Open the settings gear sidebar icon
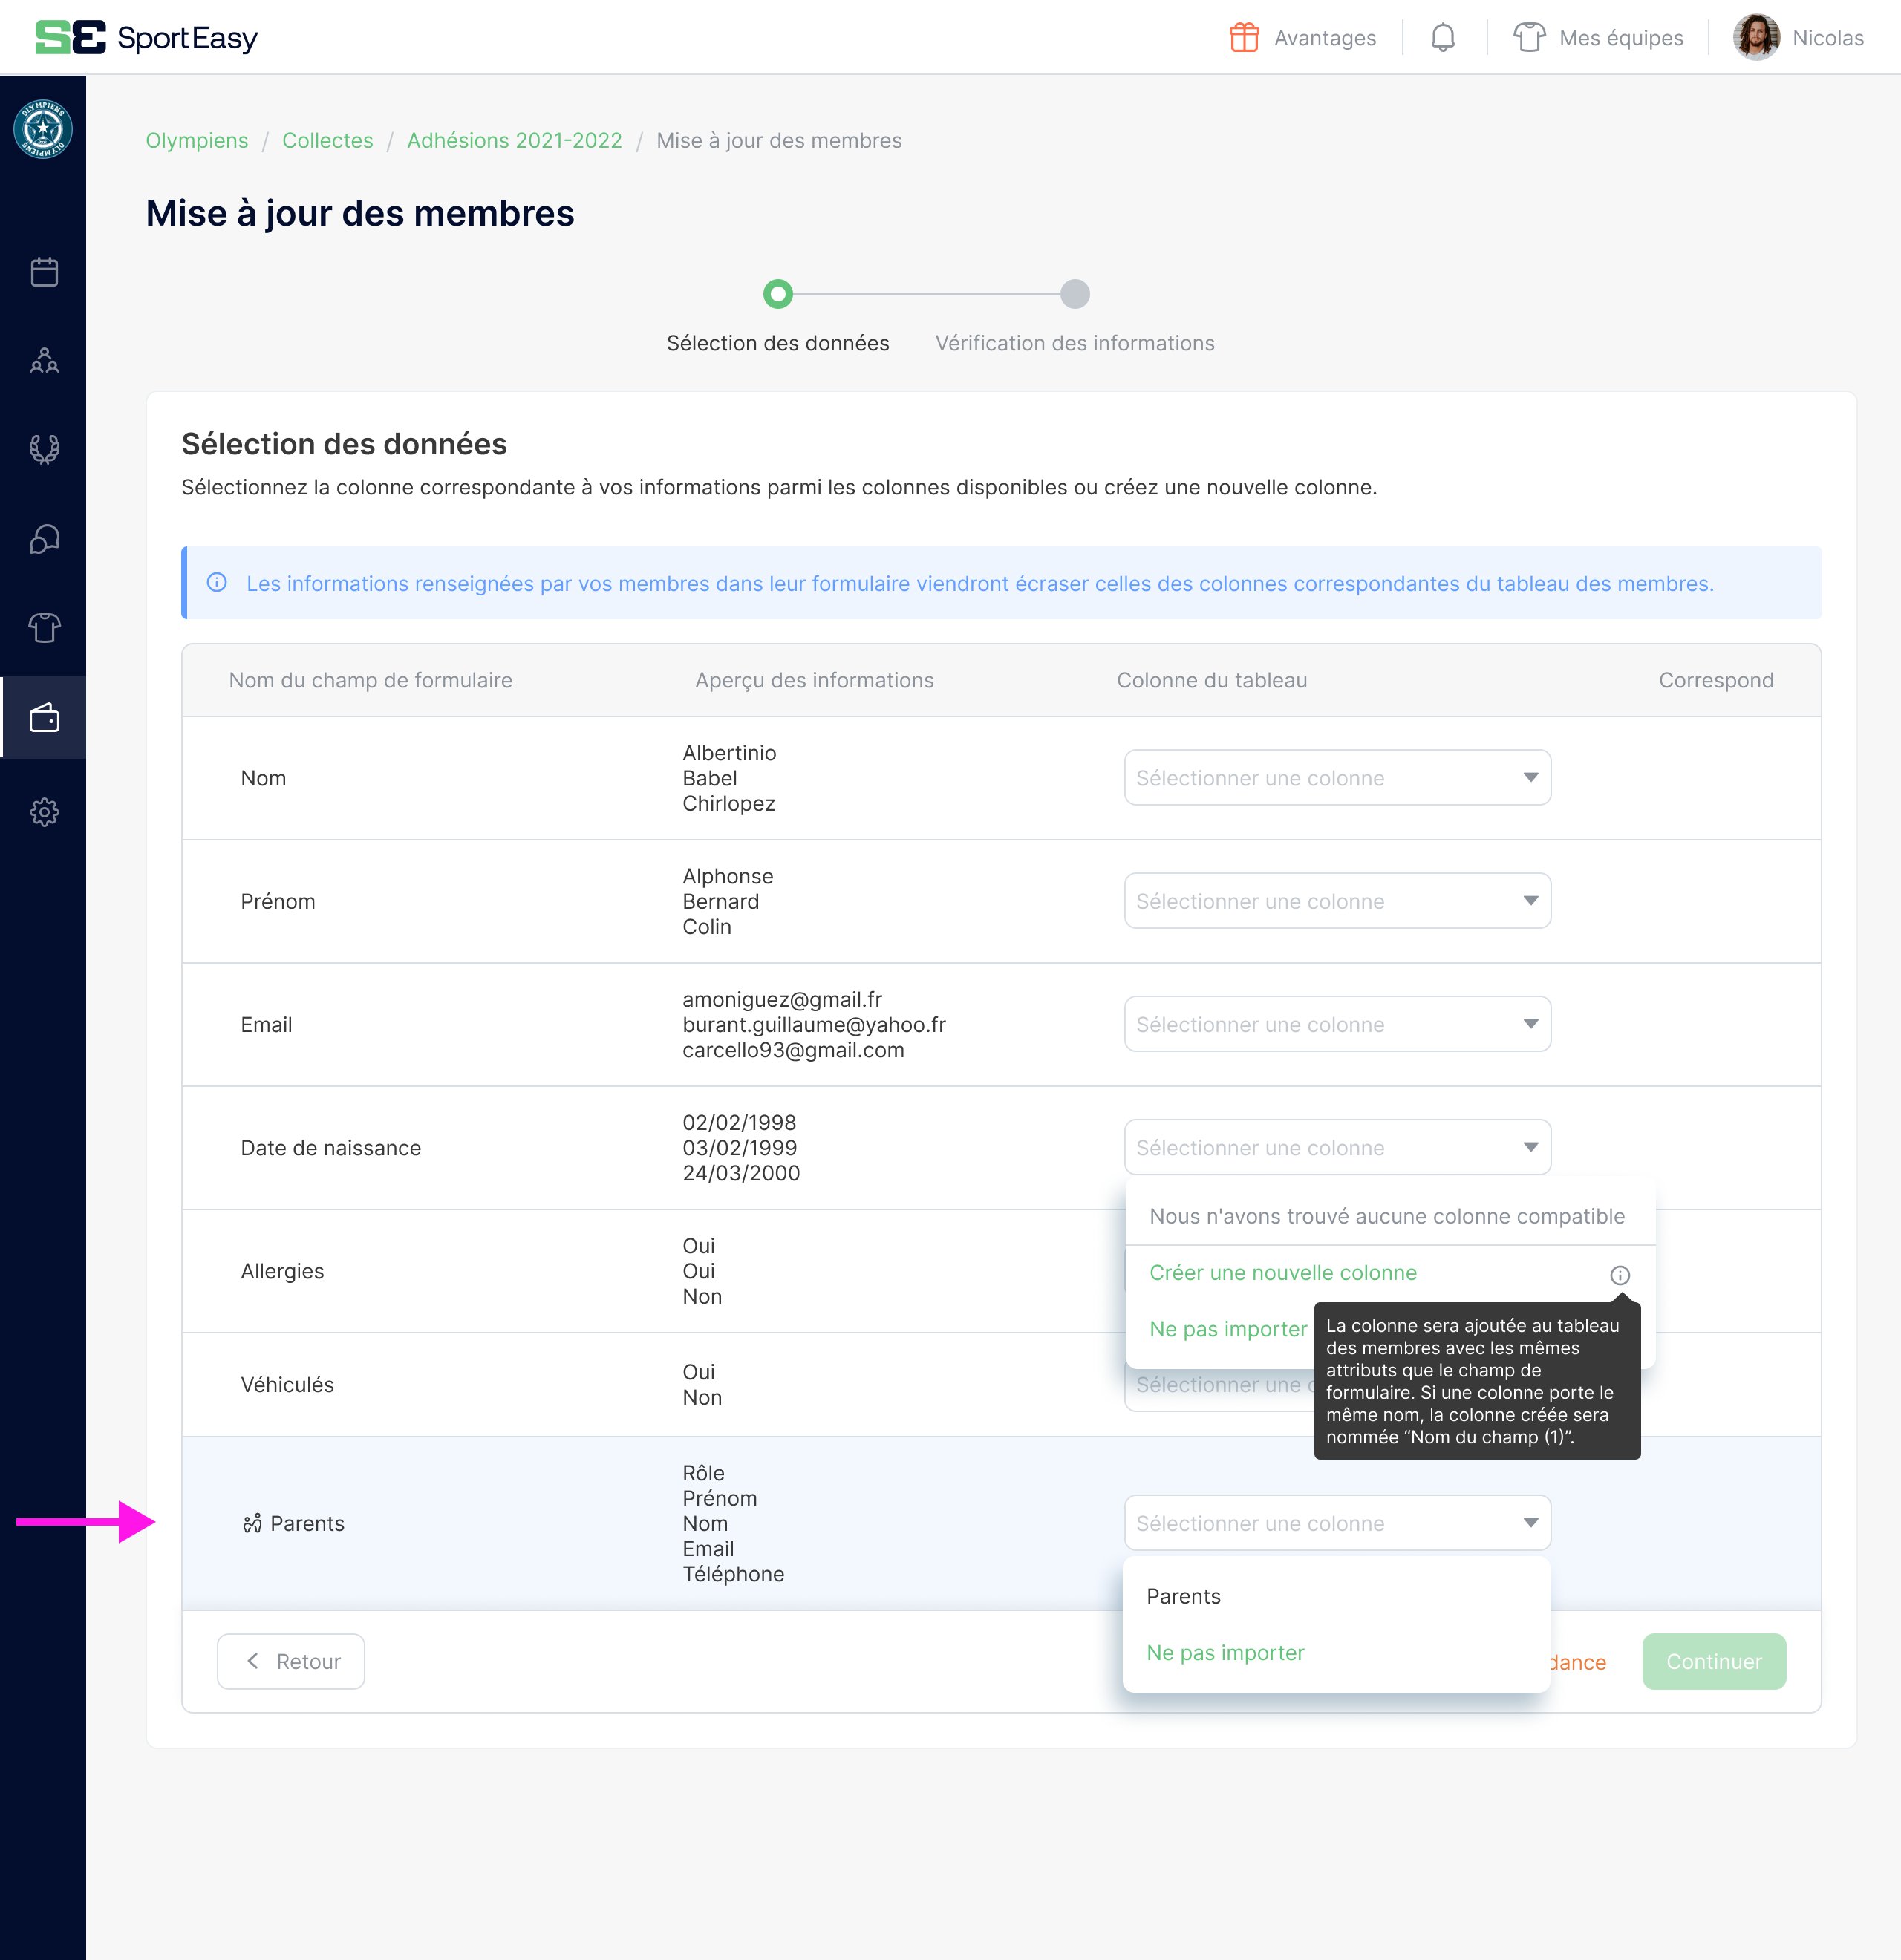This screenshot has width=1901, height=1960. click(x=44, y=811)
